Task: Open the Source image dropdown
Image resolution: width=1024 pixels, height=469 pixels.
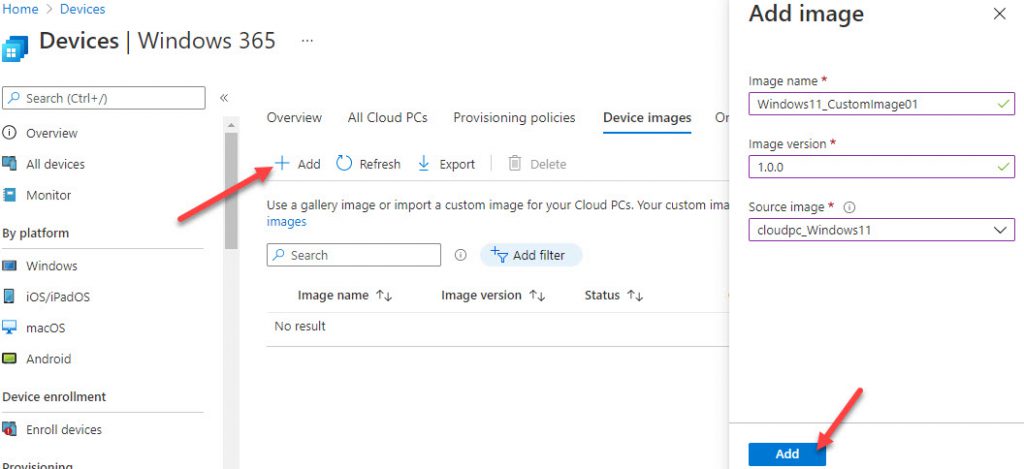Action: click(x=882, y=230)
